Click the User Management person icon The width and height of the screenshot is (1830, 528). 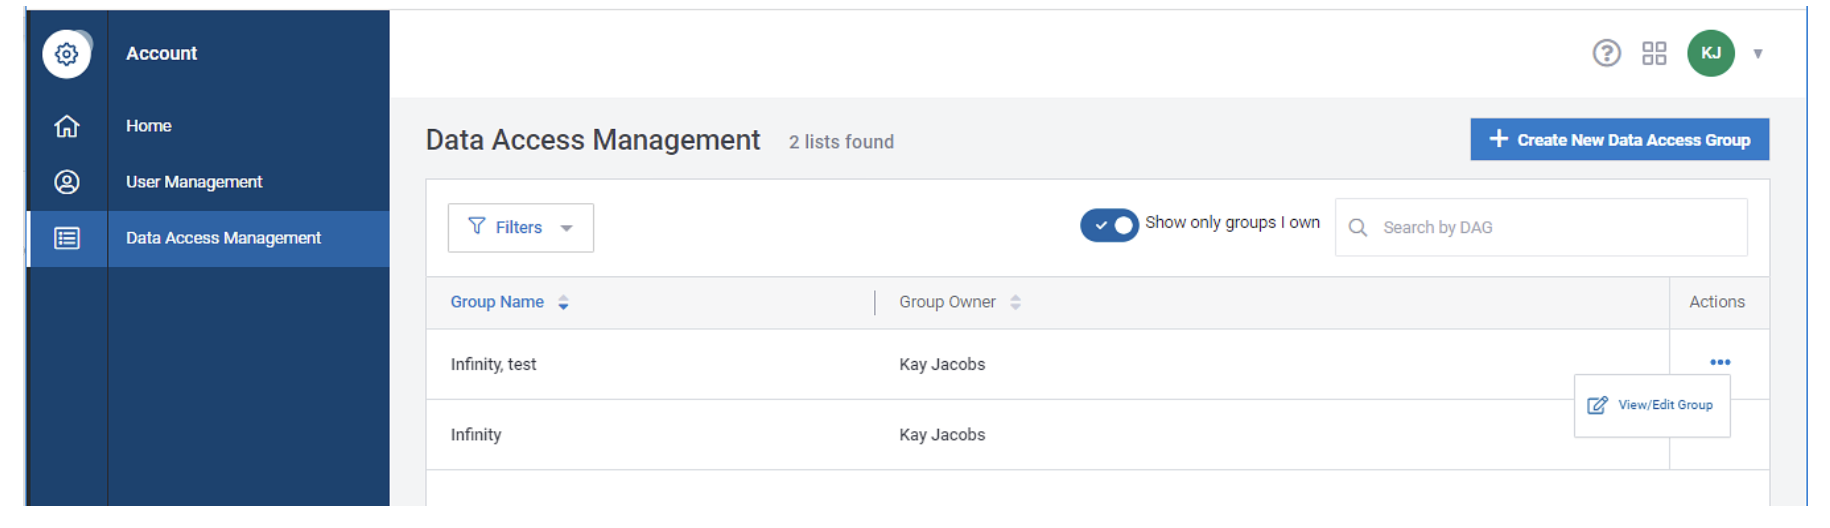pyautogui.click(x=67, y=182)
